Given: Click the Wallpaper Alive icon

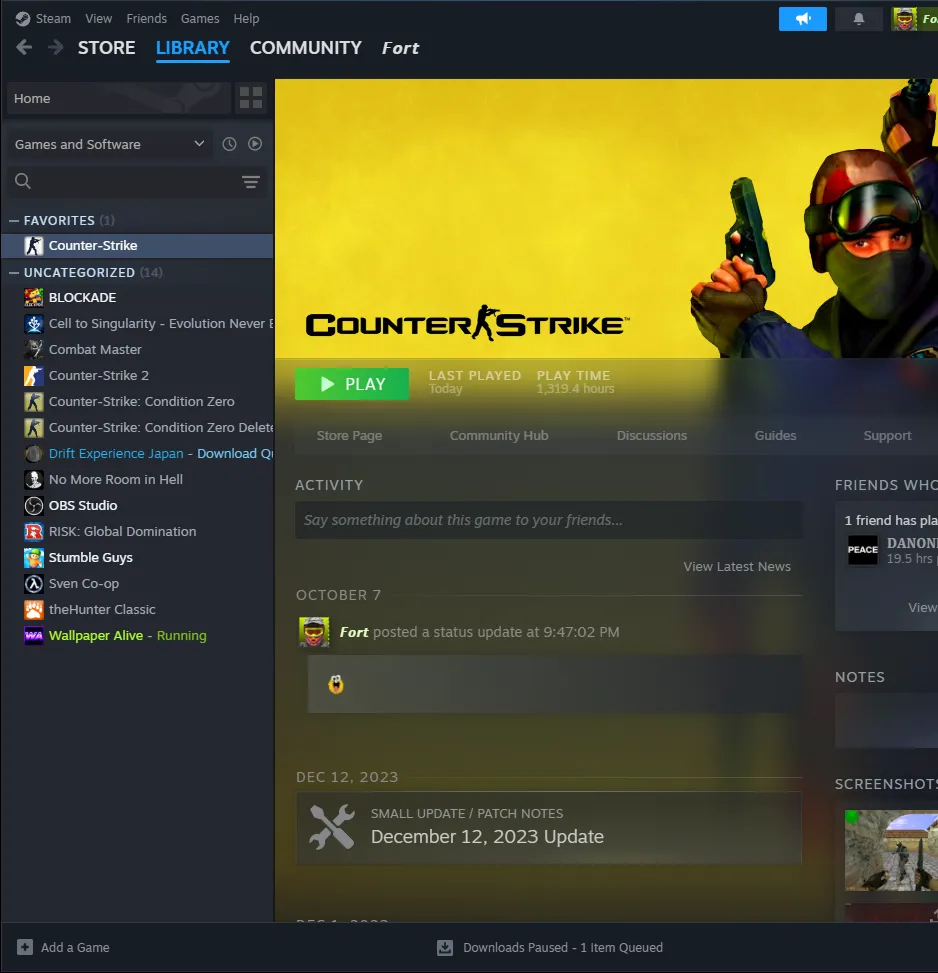Looking at the screenshot, I should click(x=34, y=637).
